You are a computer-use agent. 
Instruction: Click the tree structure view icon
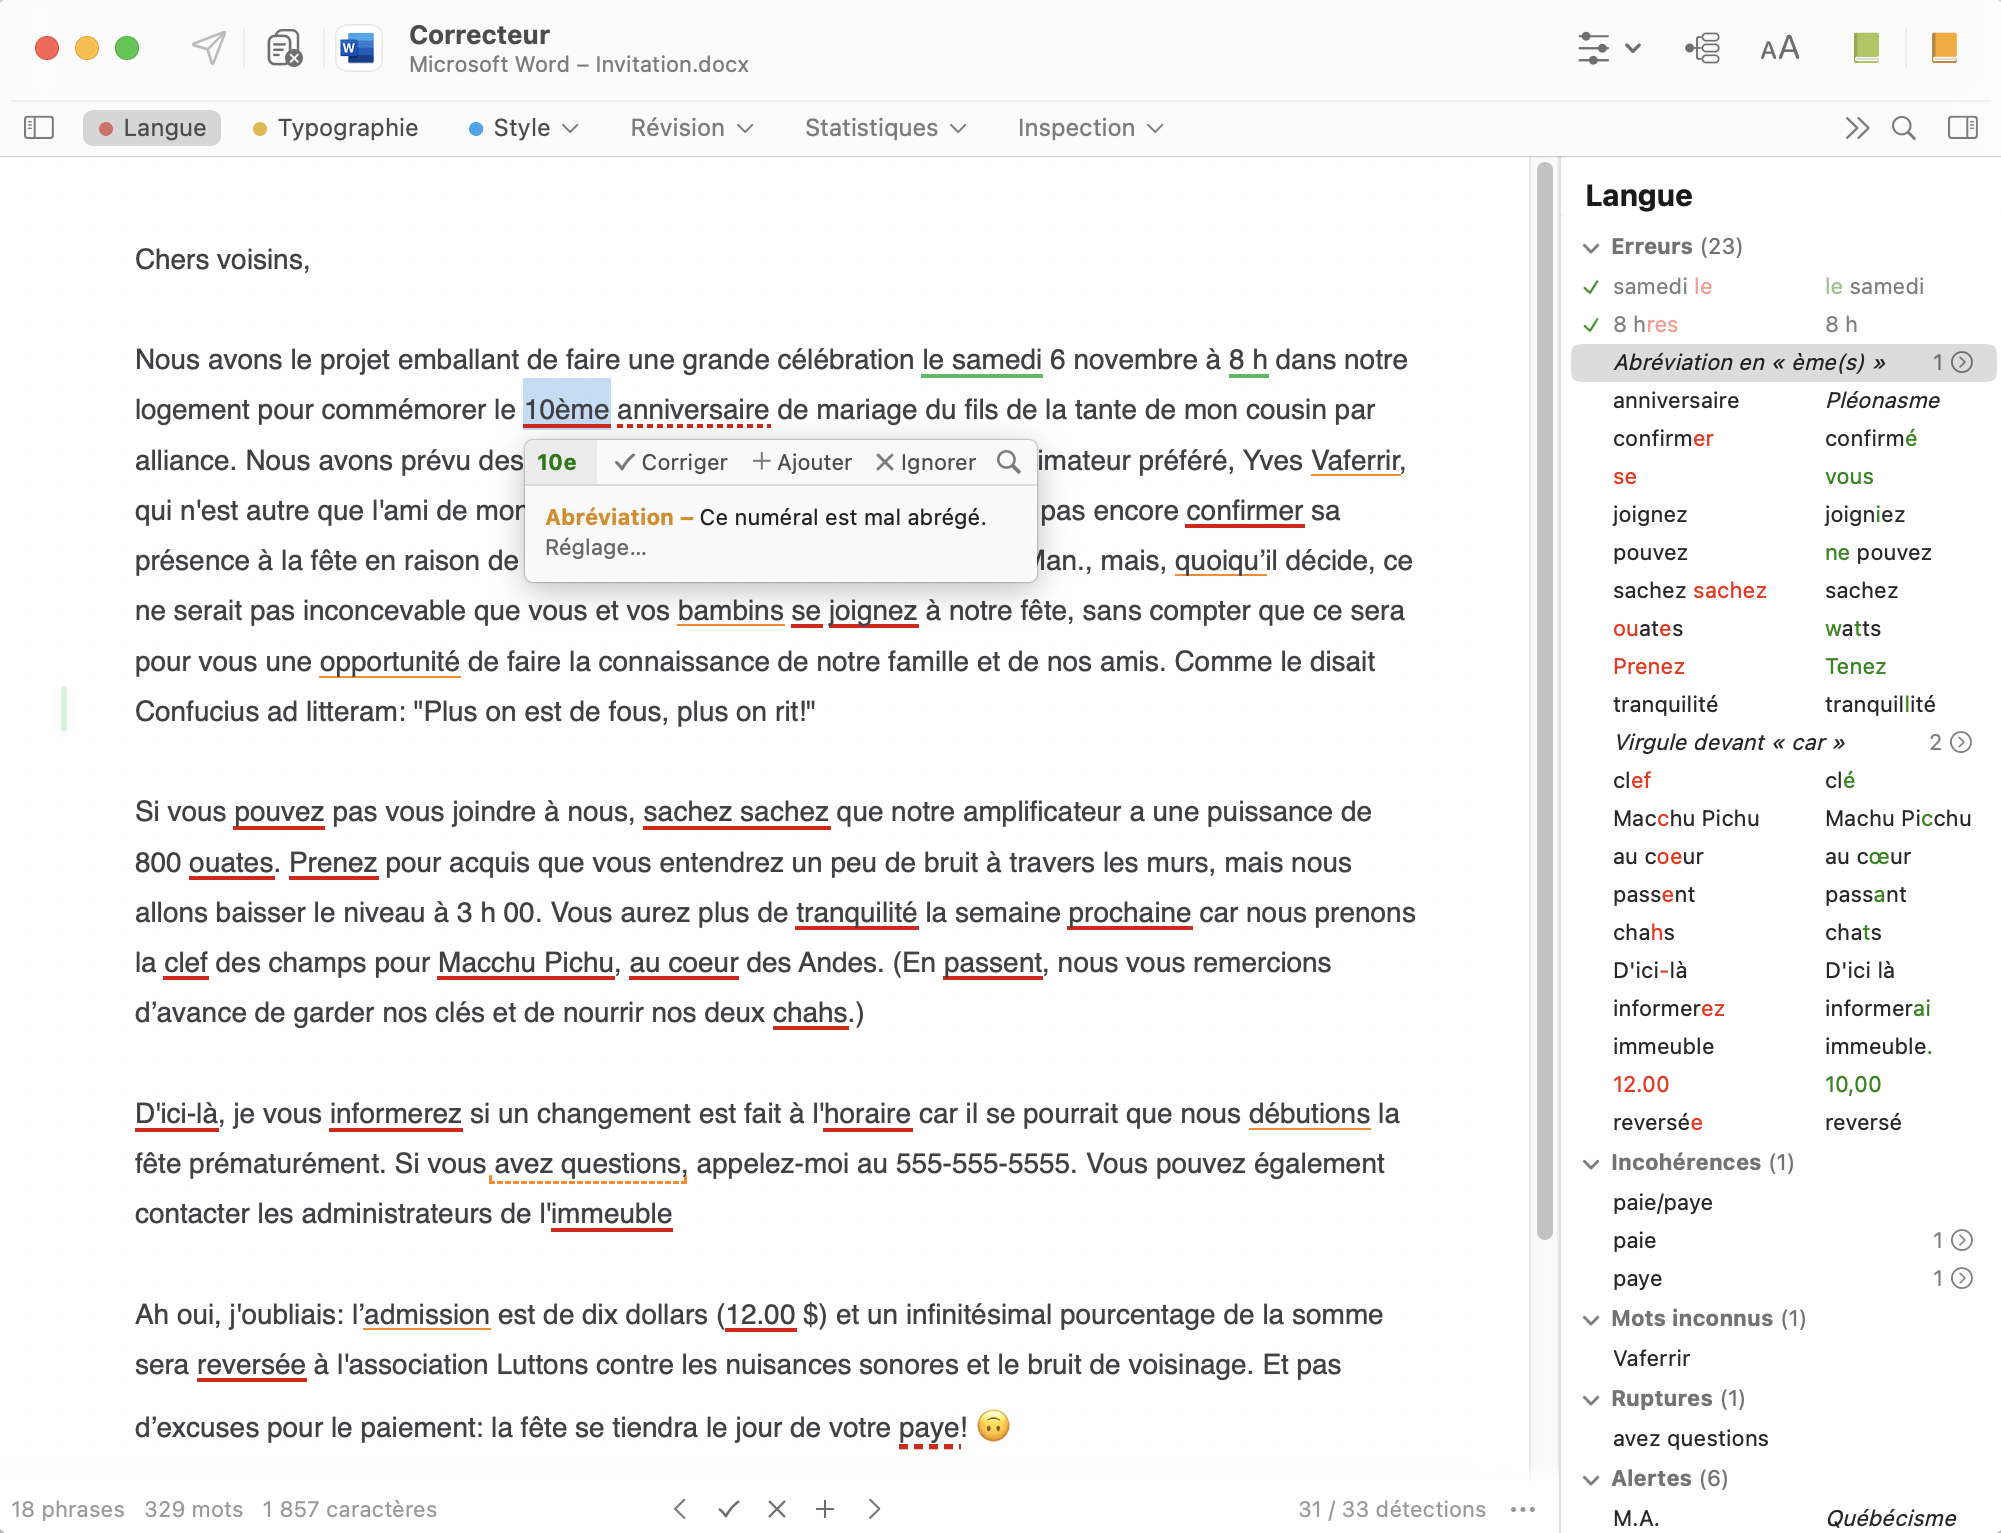1702,48
